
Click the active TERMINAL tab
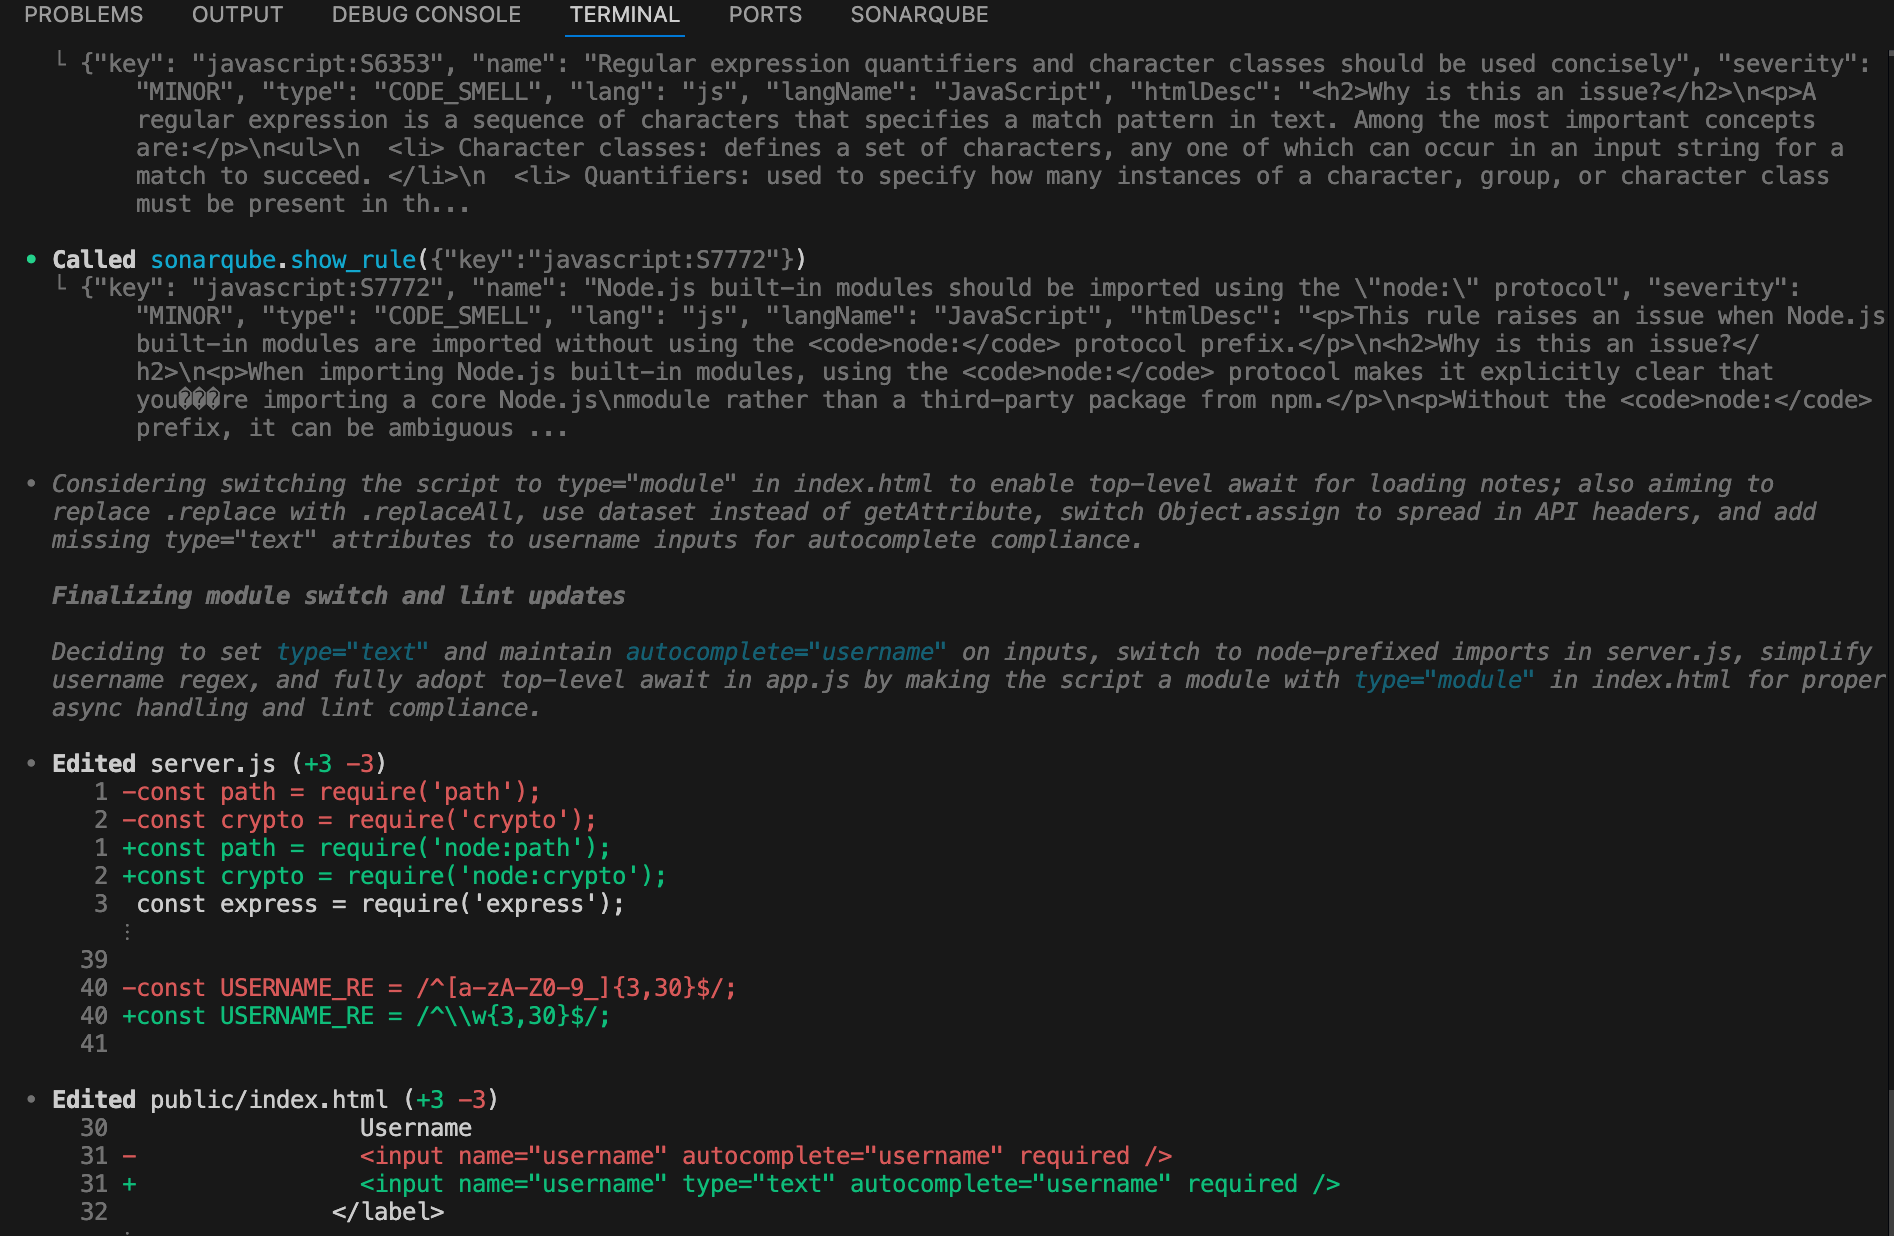point(624,15)
